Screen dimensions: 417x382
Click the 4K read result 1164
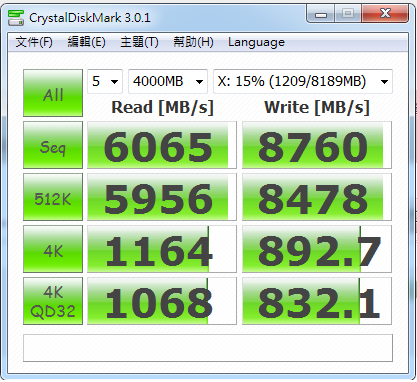click(x=162, y=249)
